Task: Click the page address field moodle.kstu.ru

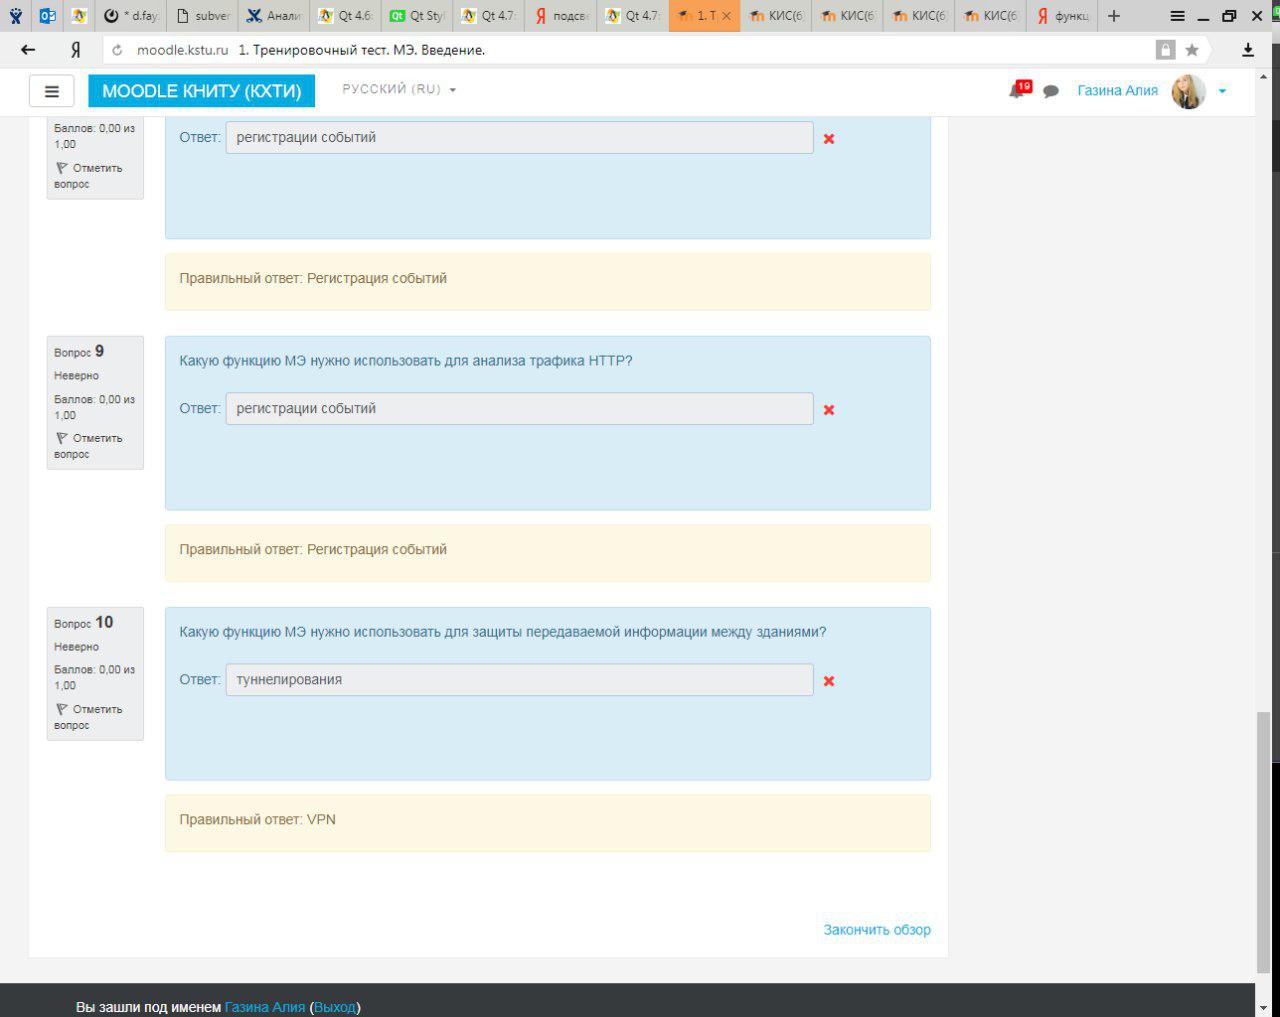Action: [183, 50]
